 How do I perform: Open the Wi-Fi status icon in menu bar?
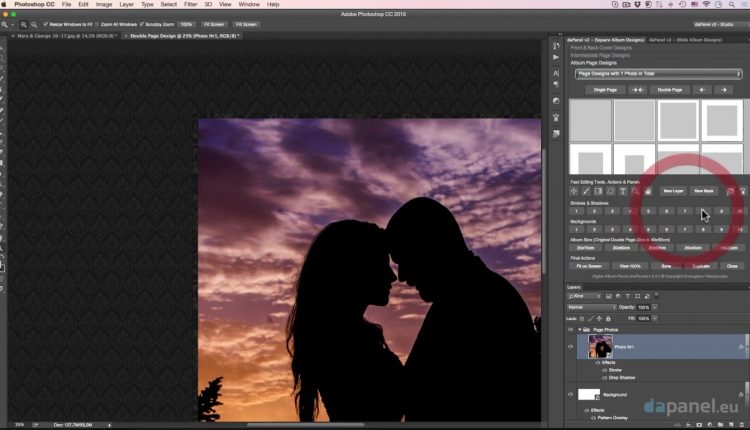(706, 4)
